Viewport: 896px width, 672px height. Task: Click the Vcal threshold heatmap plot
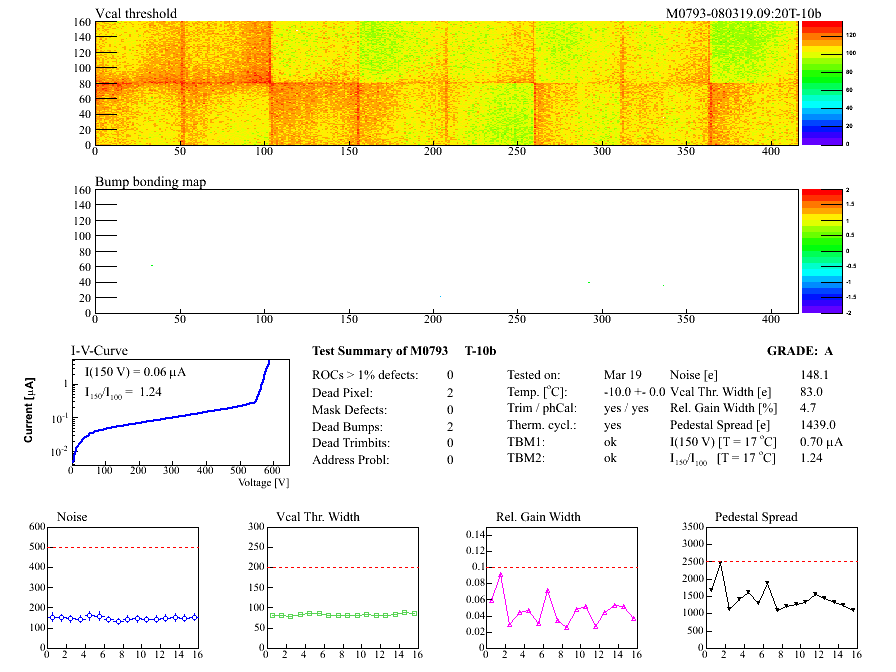pos(446,82)
